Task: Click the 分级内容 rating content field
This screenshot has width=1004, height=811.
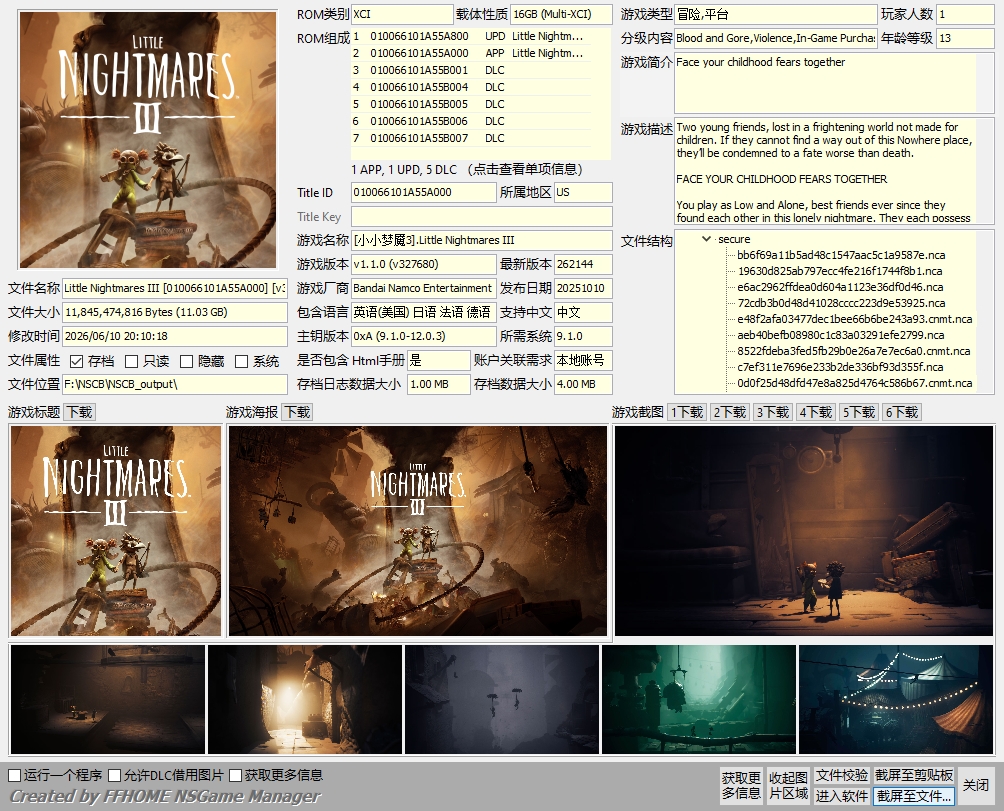Action: tap(775, 38)
